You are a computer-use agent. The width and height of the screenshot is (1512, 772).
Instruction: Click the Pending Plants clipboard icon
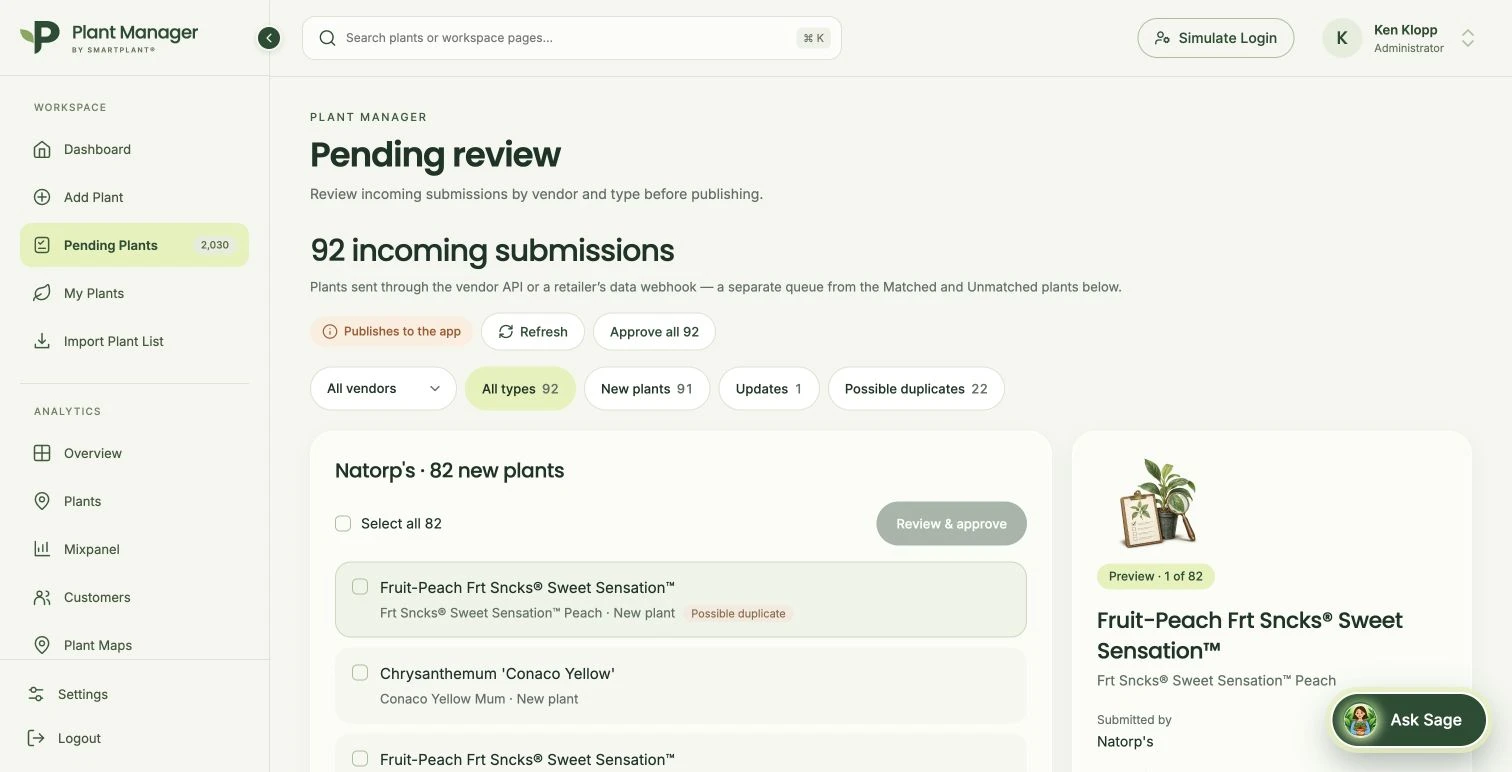point(42,245)
